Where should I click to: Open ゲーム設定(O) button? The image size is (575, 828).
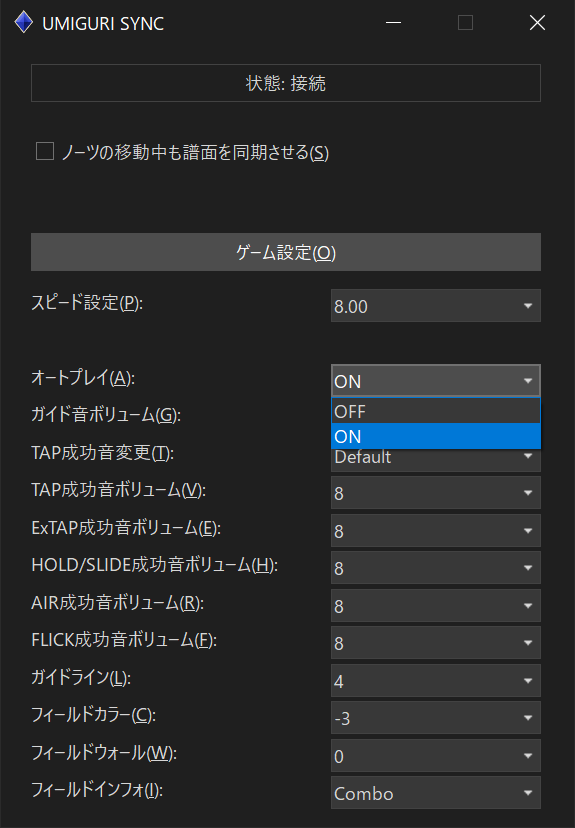[x=286, y=252]
